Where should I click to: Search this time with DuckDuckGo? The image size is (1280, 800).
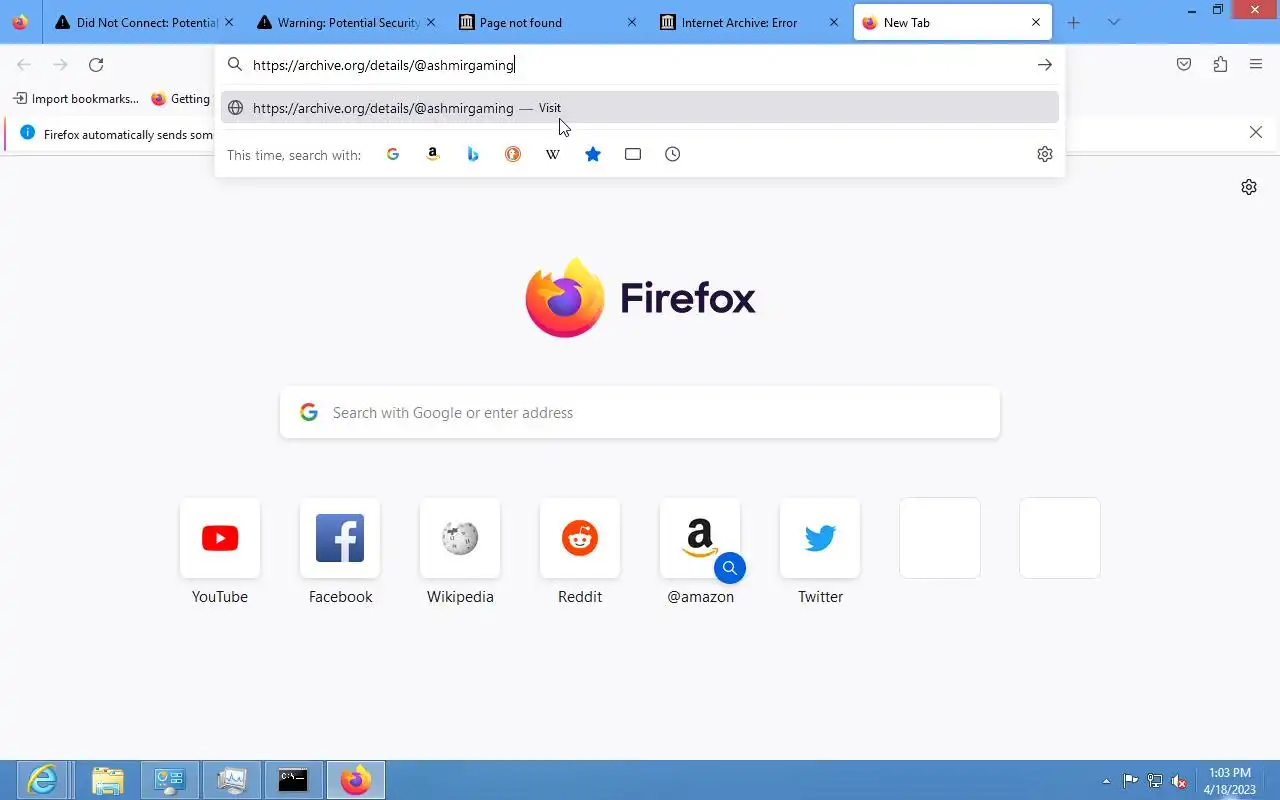pyautogui.click(x=513, y=154)
